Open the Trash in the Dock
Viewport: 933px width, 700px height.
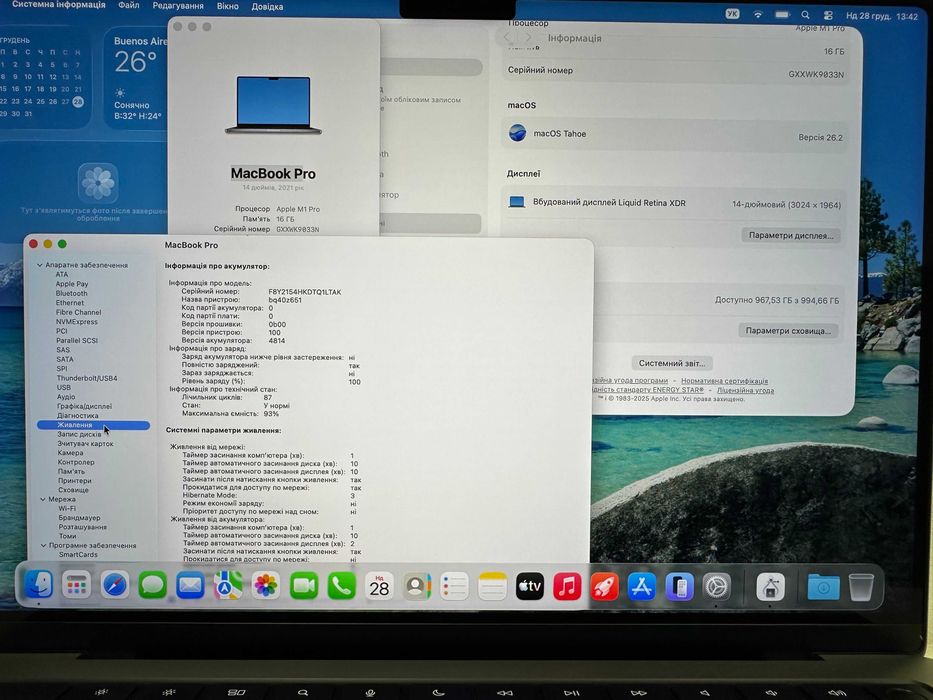tap(861, 586)
